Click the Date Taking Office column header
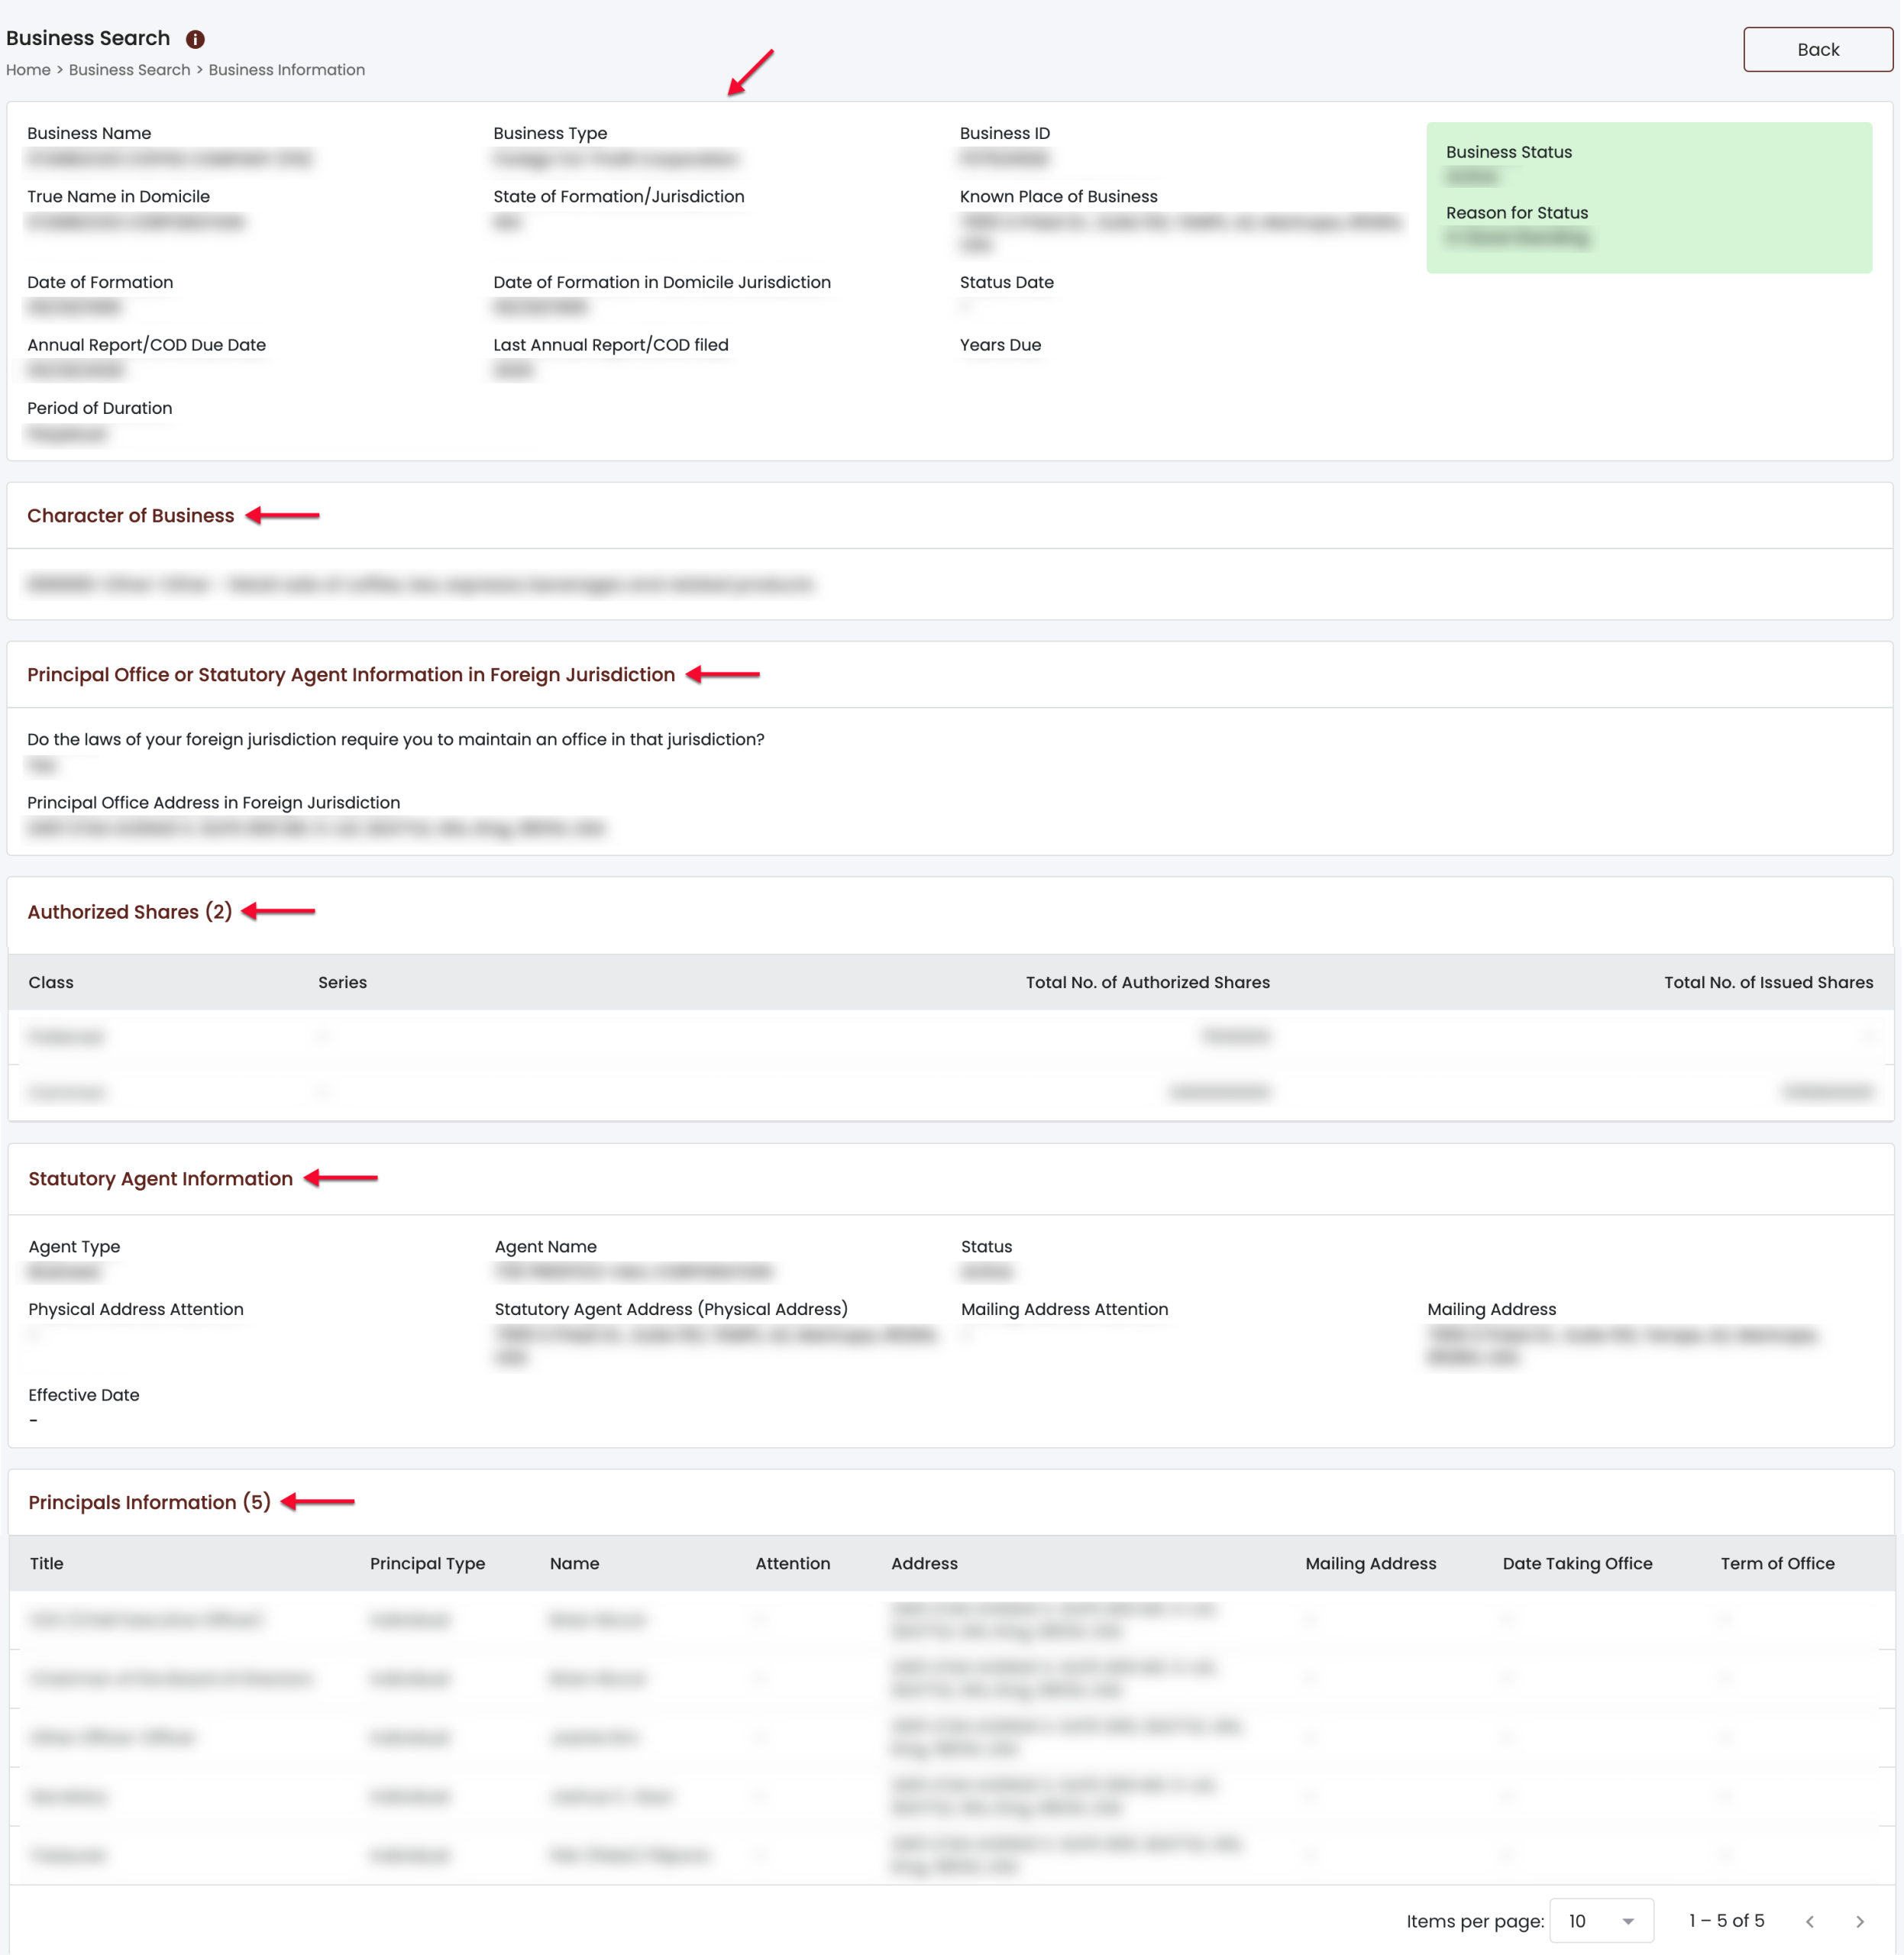1904x1955 pixels. coord(1577,1563)
